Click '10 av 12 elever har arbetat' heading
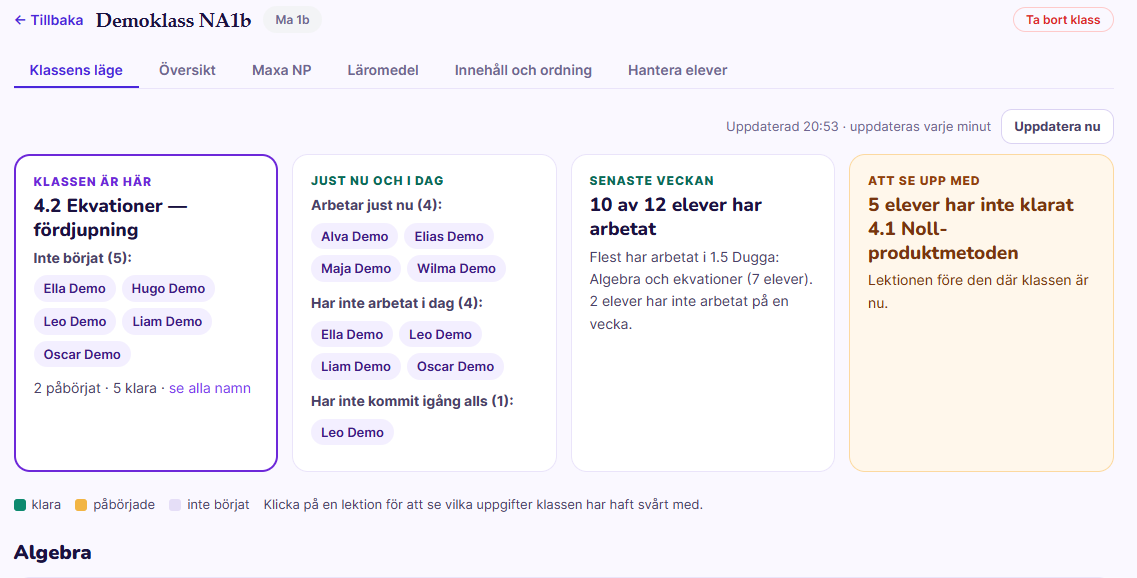The width and height of the screenshot is (1137, 578). click(x=676, y=216)
